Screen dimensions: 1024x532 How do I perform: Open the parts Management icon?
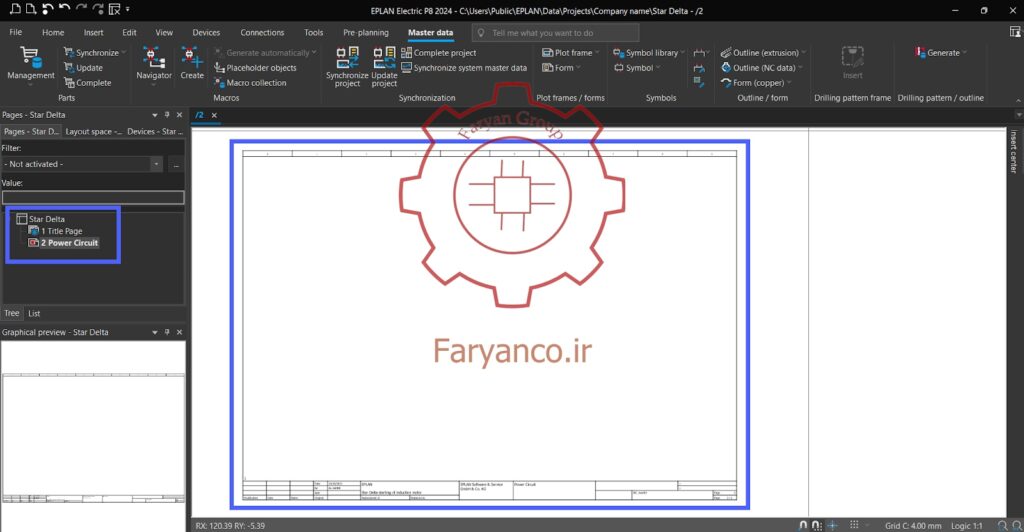(31, 57)
